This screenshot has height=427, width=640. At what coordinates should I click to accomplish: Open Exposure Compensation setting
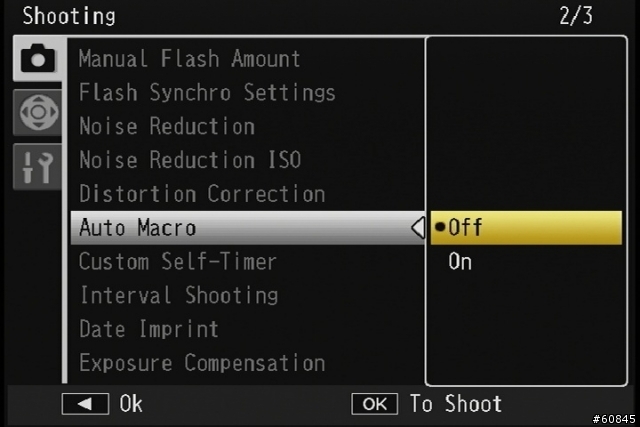click(202, 363)
